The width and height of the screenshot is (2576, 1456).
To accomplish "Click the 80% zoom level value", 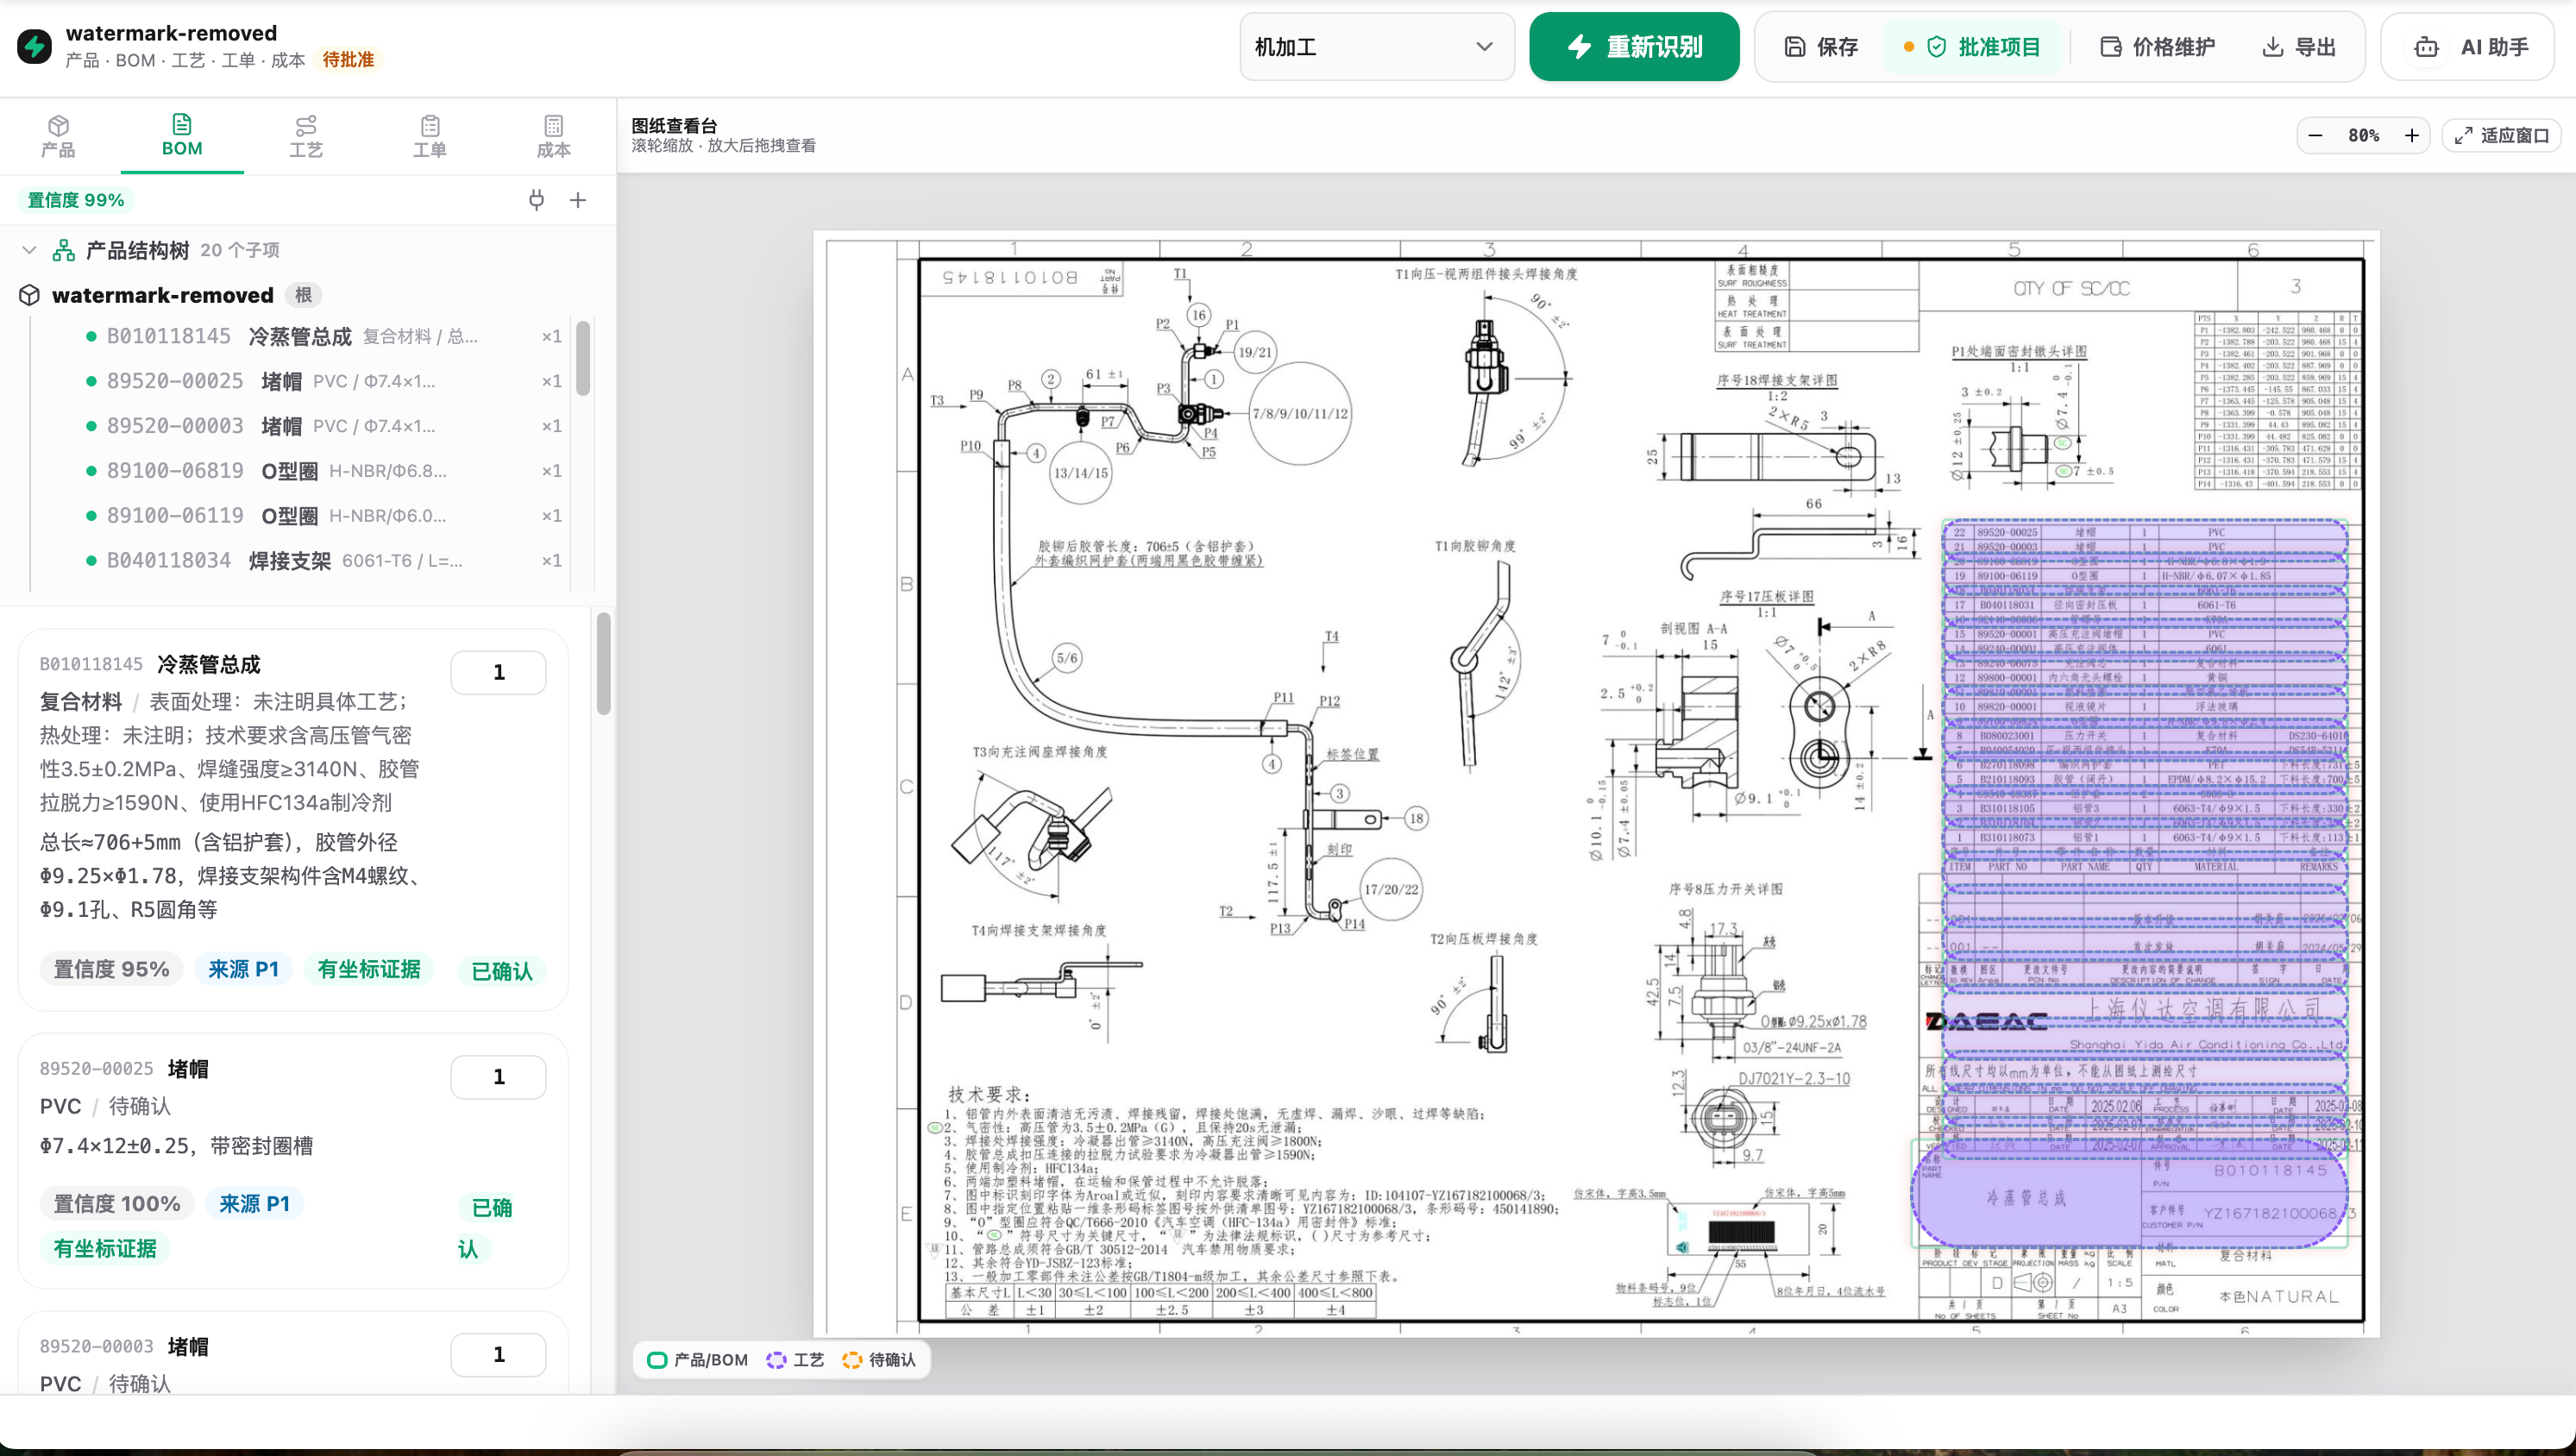I will tap(2364, 136).
